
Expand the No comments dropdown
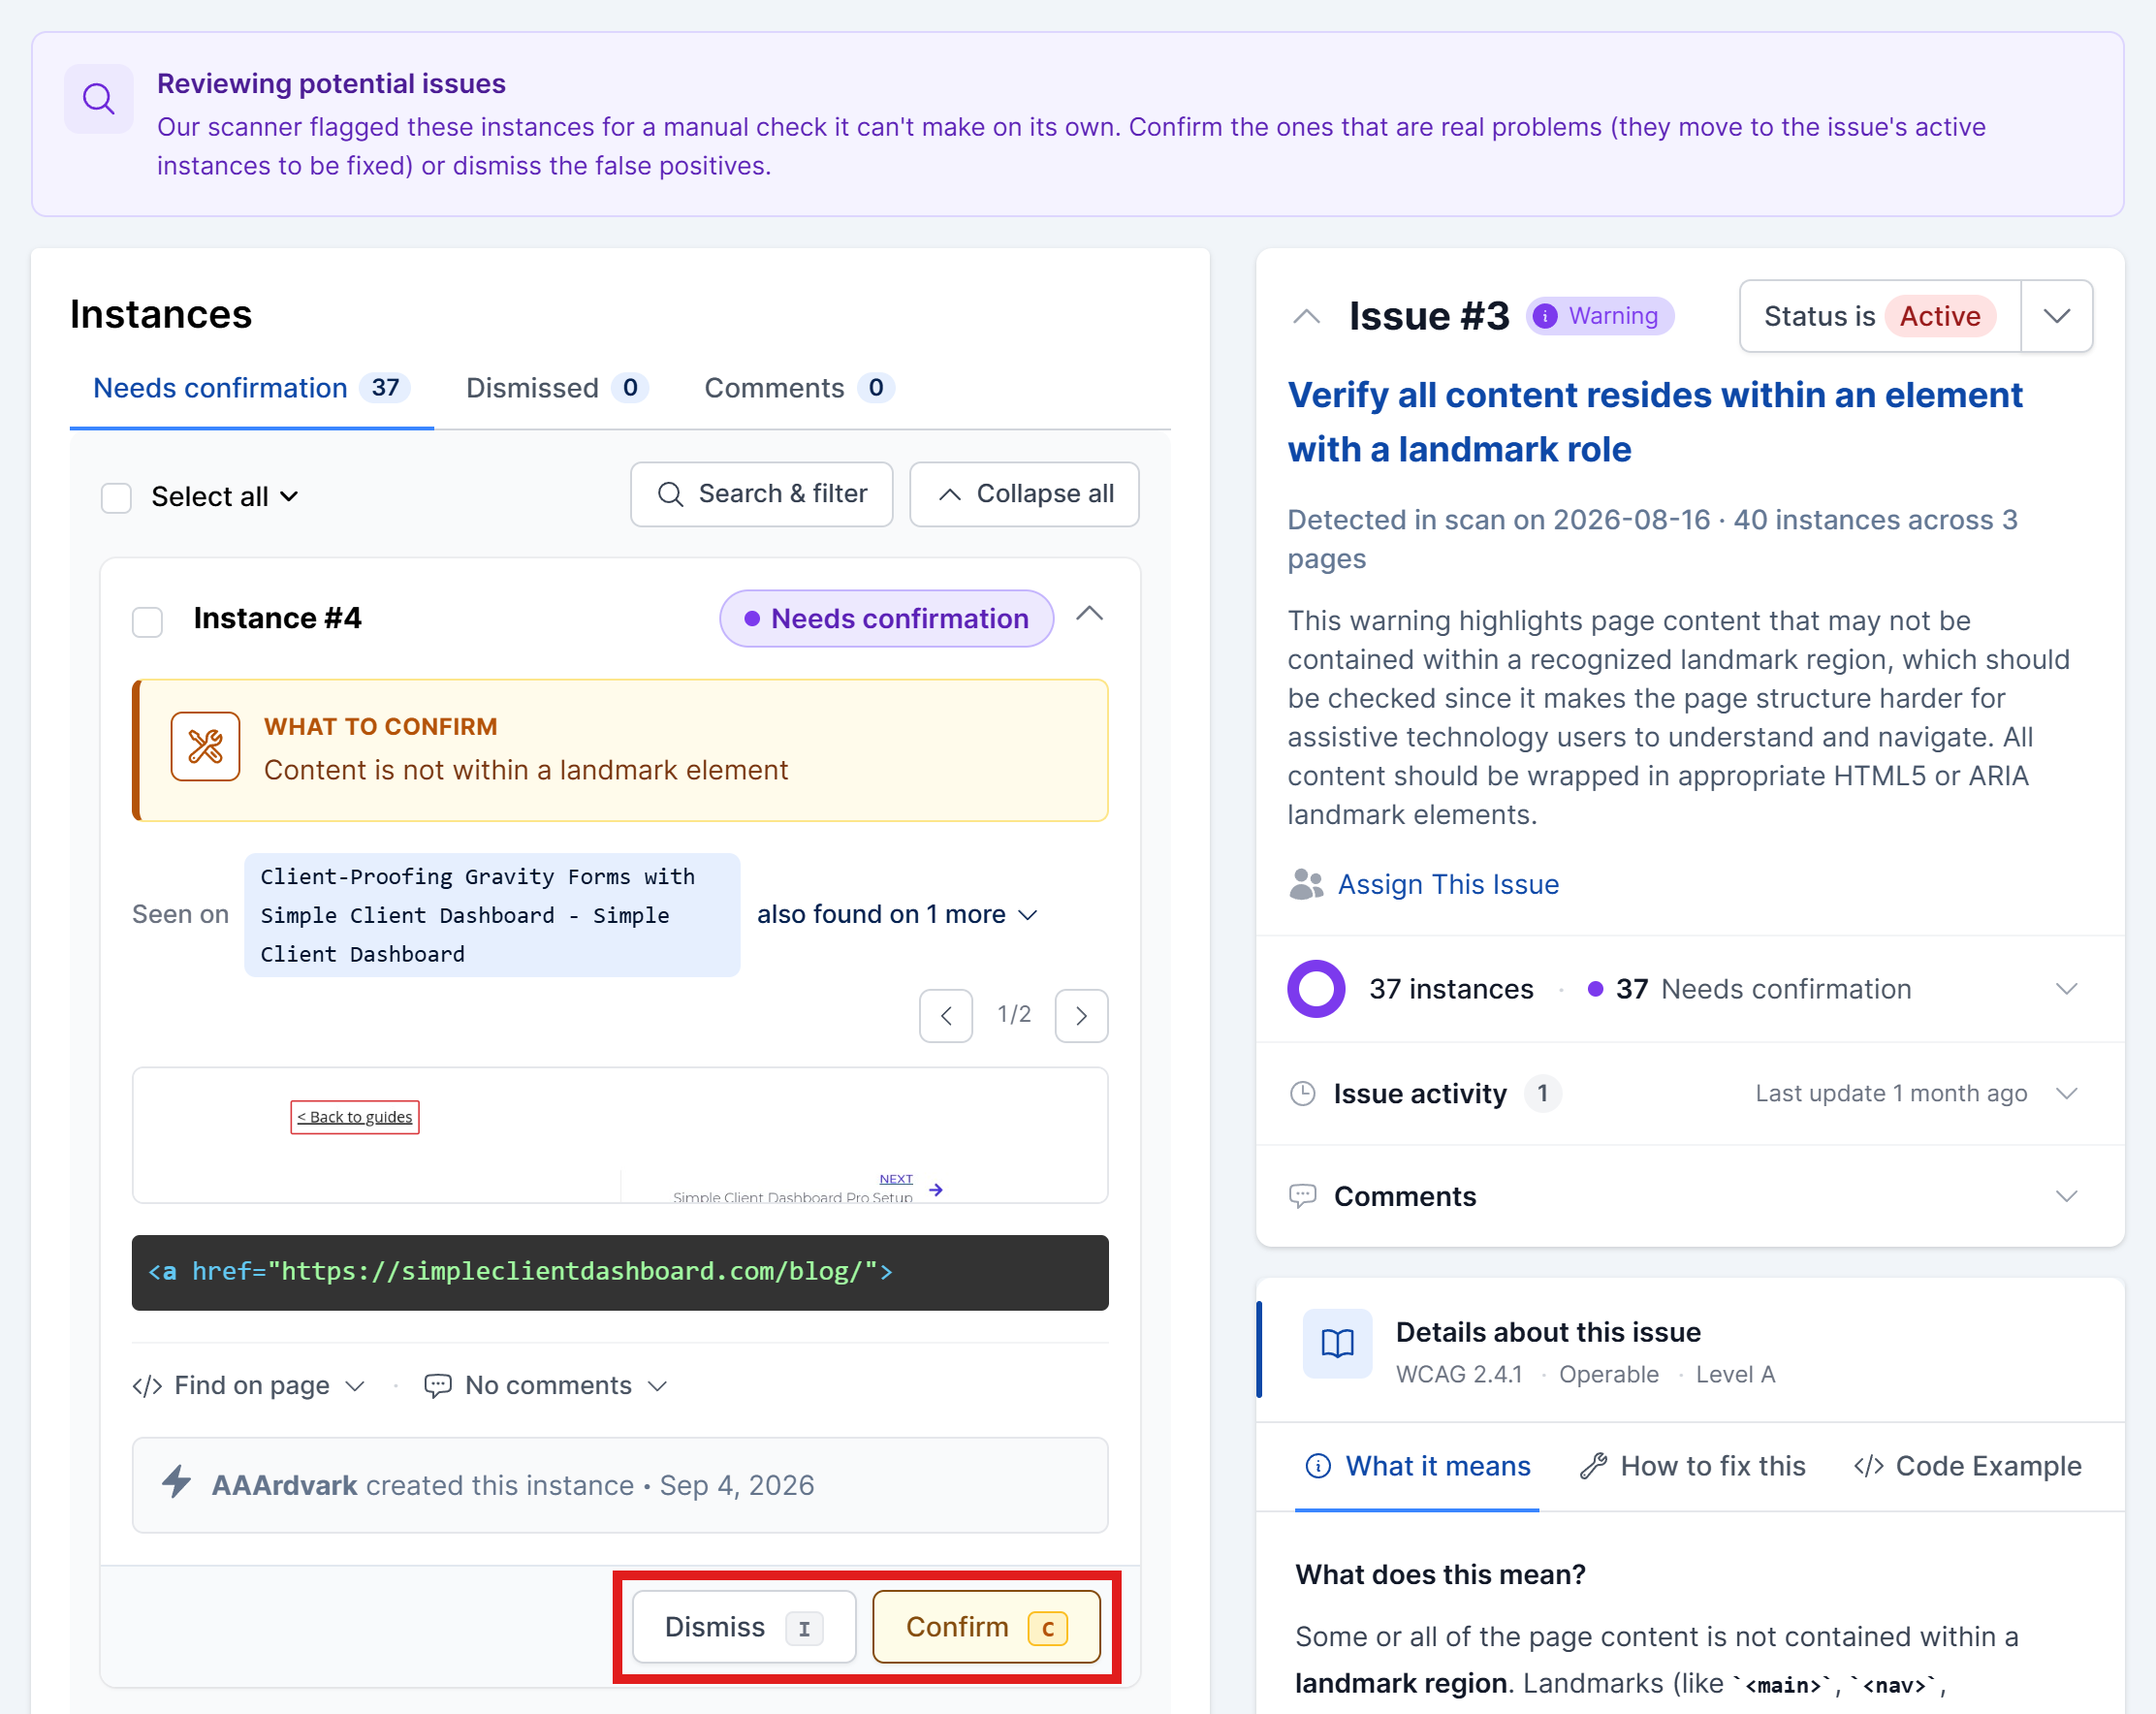tap(546, 1386)
